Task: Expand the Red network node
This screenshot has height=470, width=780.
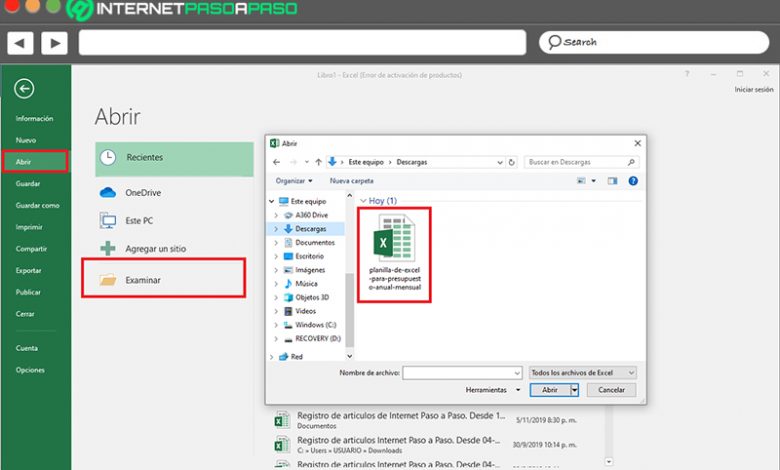Action: click(x=272, y=357)
